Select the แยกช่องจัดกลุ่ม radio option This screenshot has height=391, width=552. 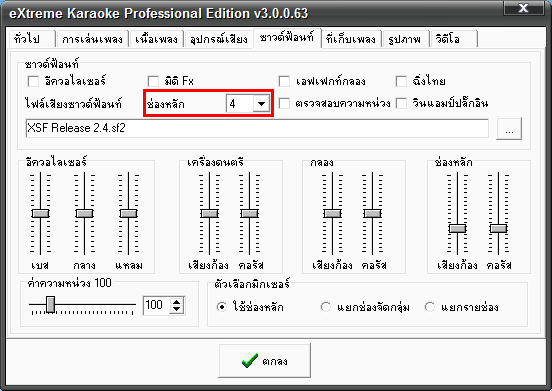(x=326, y=307)
